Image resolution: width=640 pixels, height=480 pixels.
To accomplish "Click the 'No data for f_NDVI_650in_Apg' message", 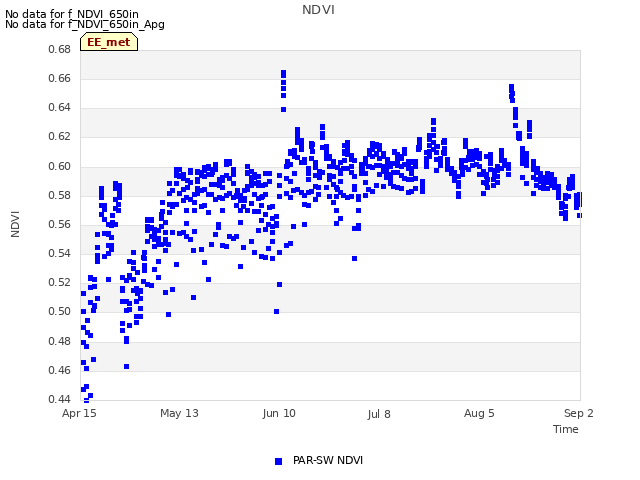I will tap(85, 24).
